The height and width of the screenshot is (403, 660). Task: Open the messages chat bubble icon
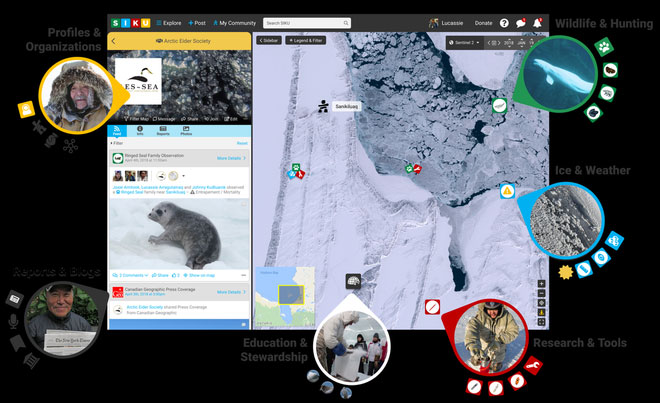tap(521, 23)
